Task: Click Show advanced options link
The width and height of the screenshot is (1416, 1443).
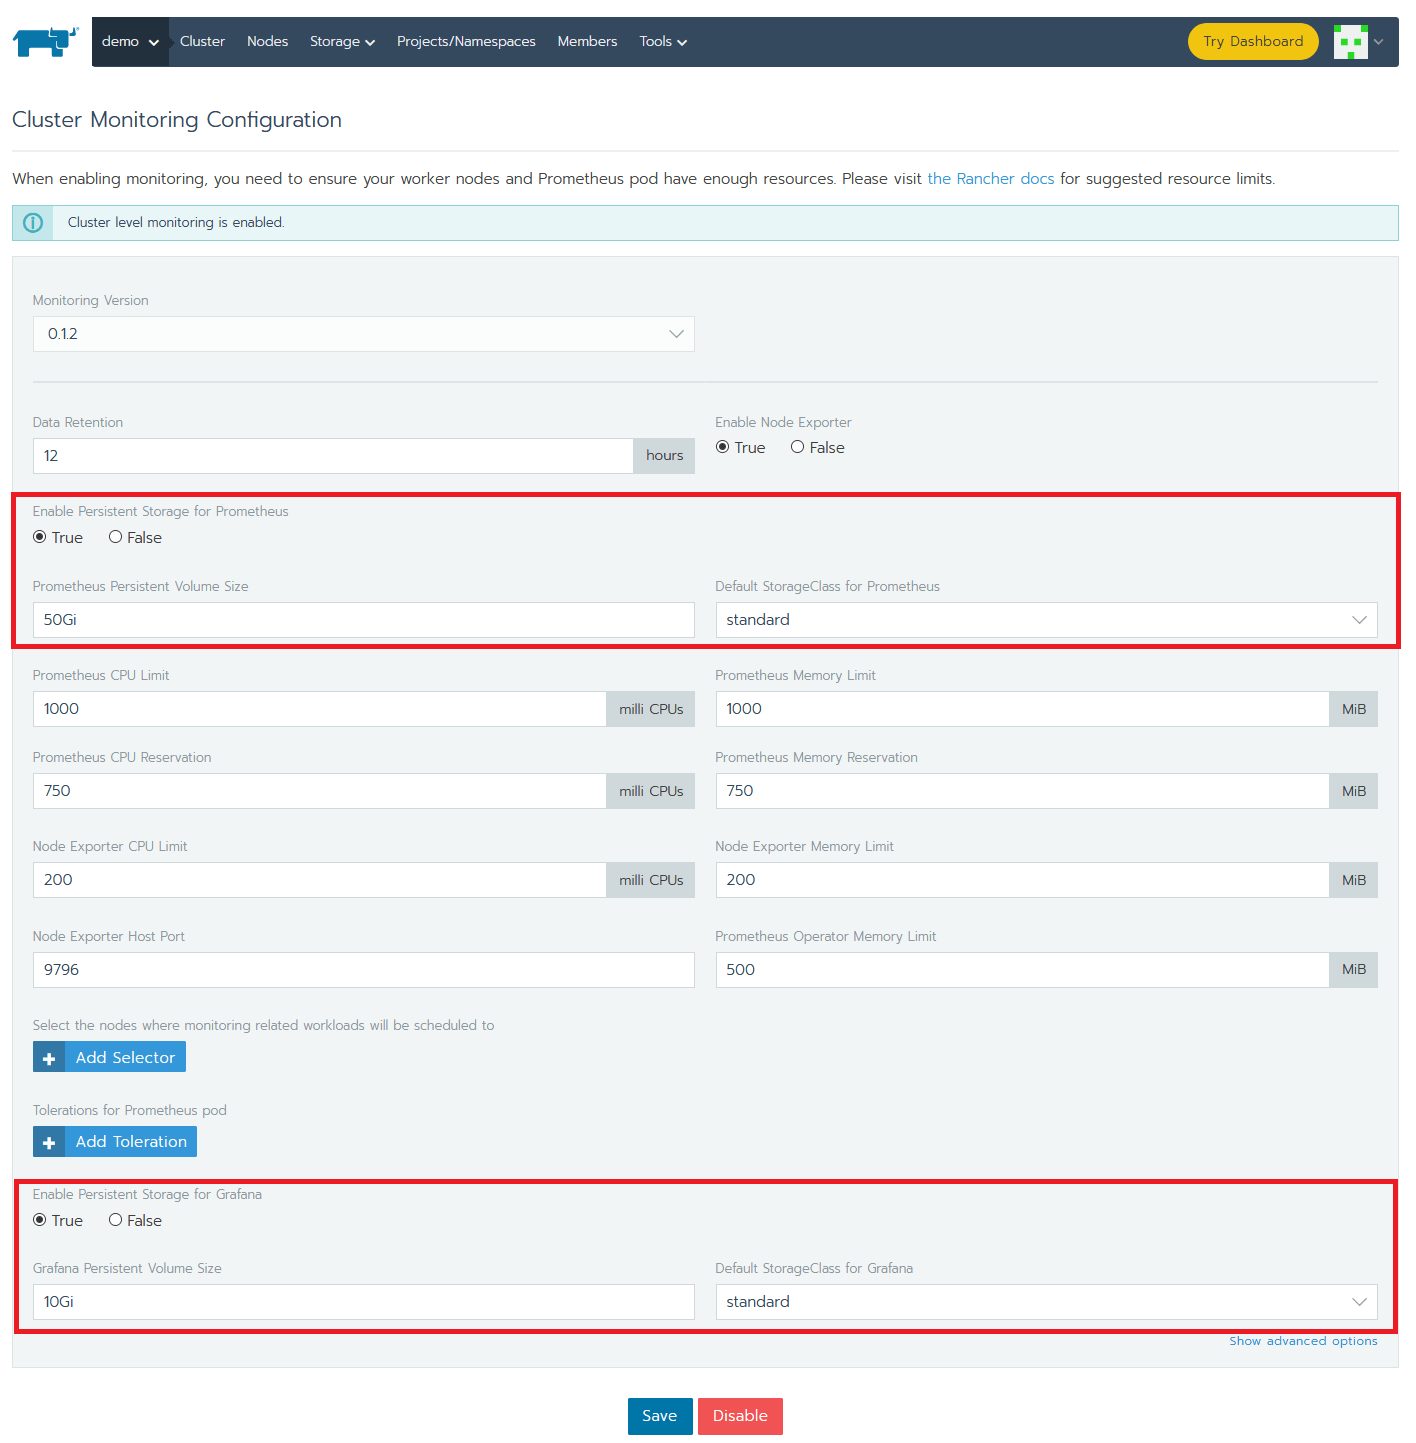Action: point(1302,1341)
